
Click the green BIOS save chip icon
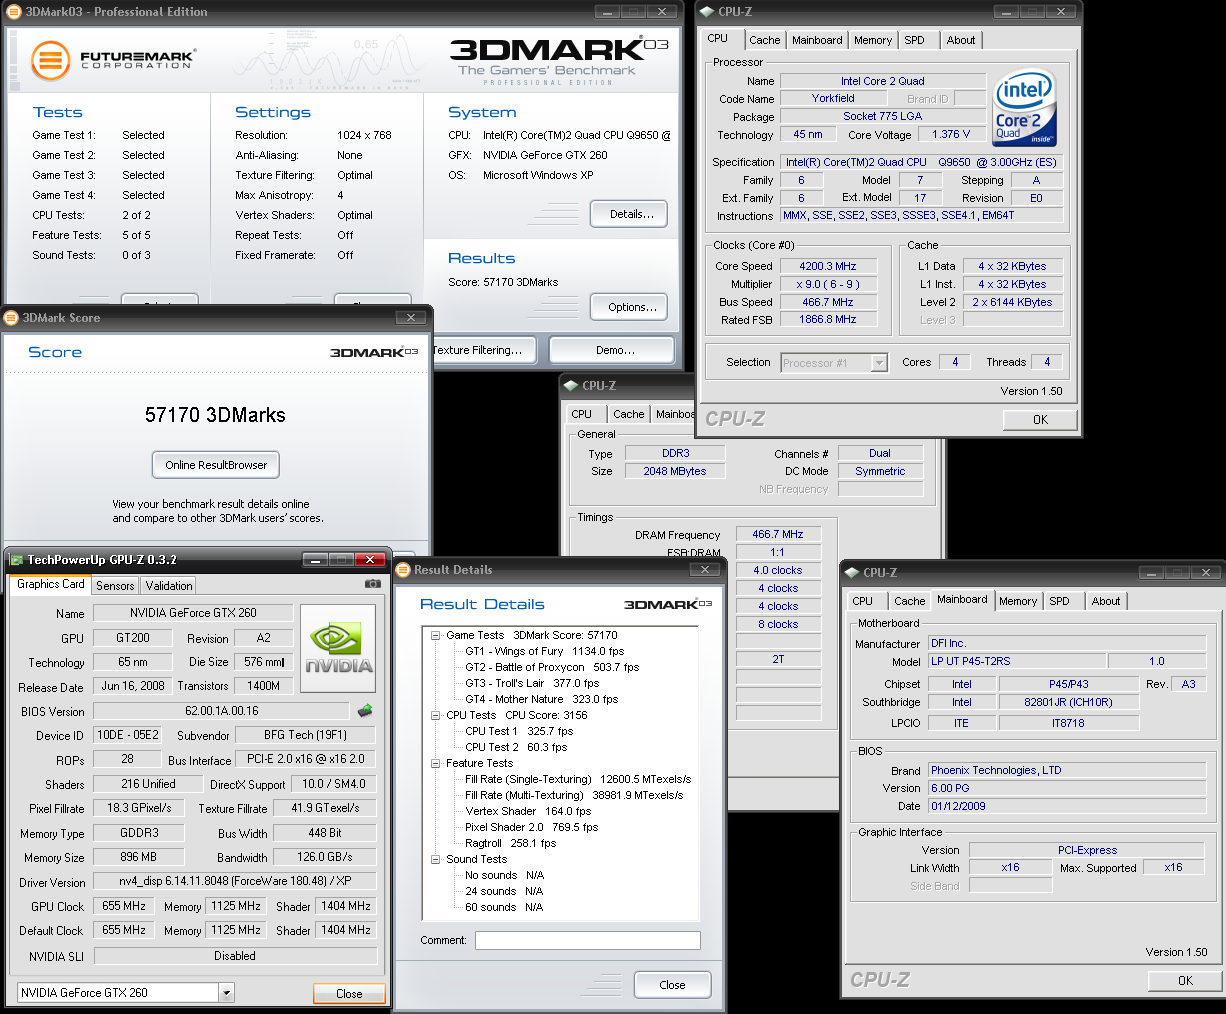[365, 711]
